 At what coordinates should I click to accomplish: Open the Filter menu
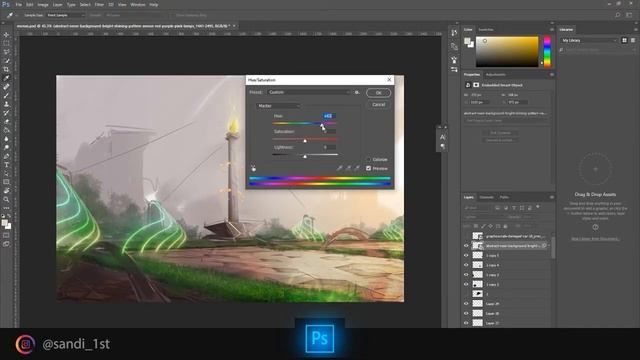[x=99, y=4]
